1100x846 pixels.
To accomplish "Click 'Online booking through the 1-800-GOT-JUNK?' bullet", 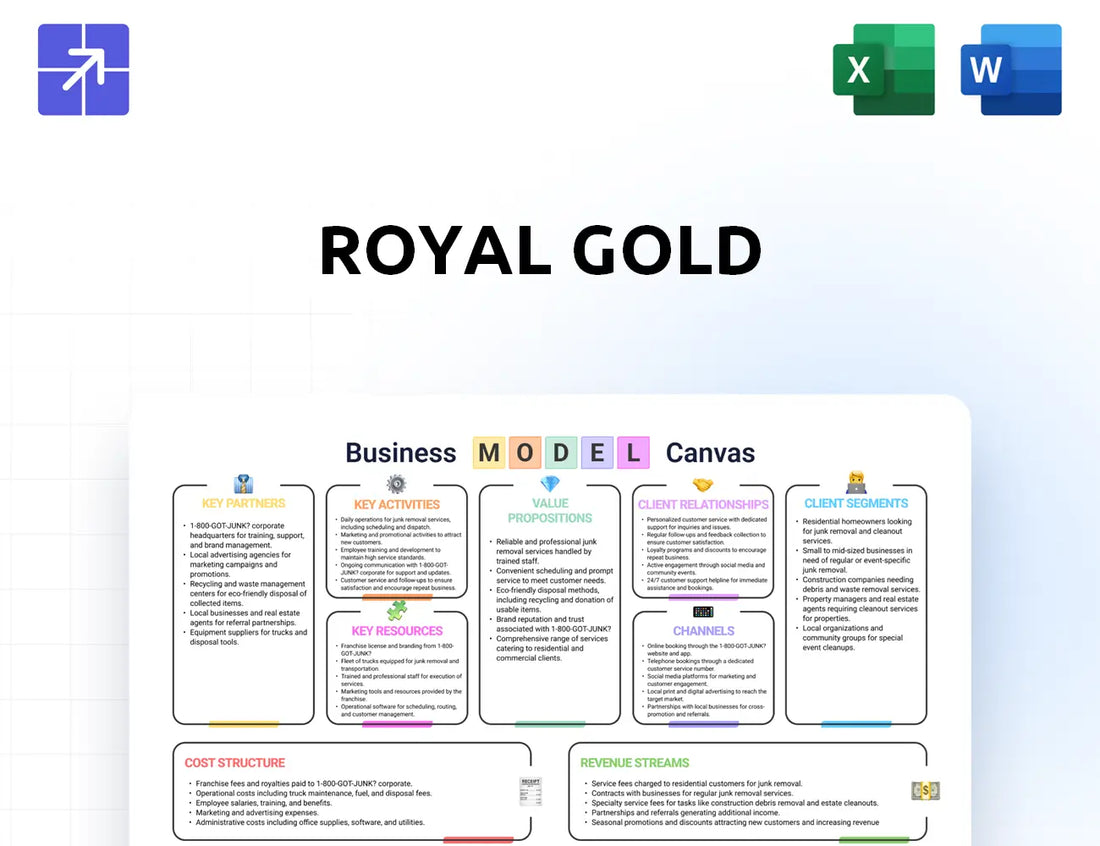I will point(706,650).
